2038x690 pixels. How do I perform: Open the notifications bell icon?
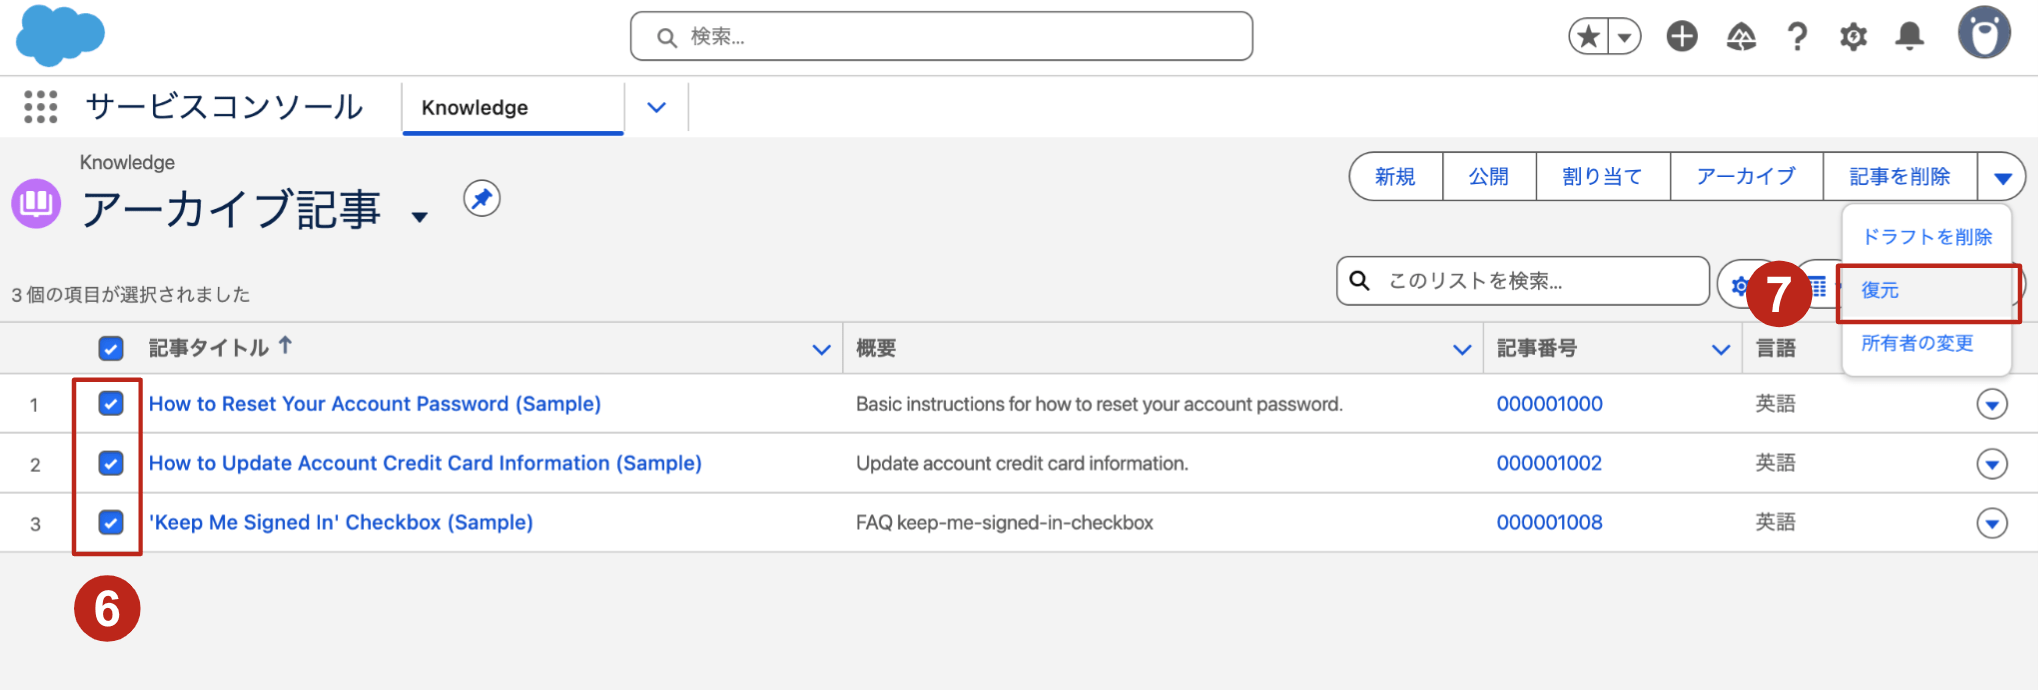(1910, 37)
